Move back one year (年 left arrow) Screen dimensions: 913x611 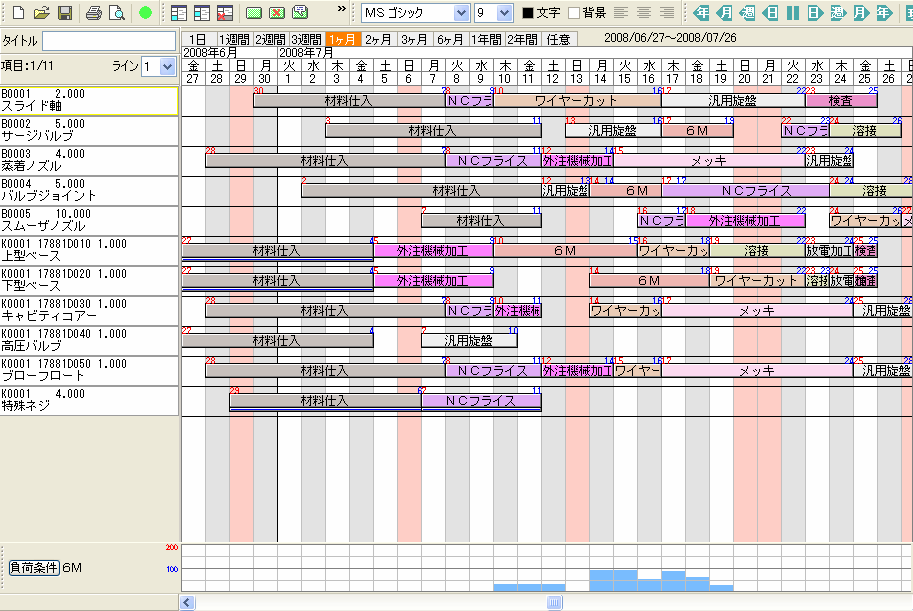(x=701, y=12)
